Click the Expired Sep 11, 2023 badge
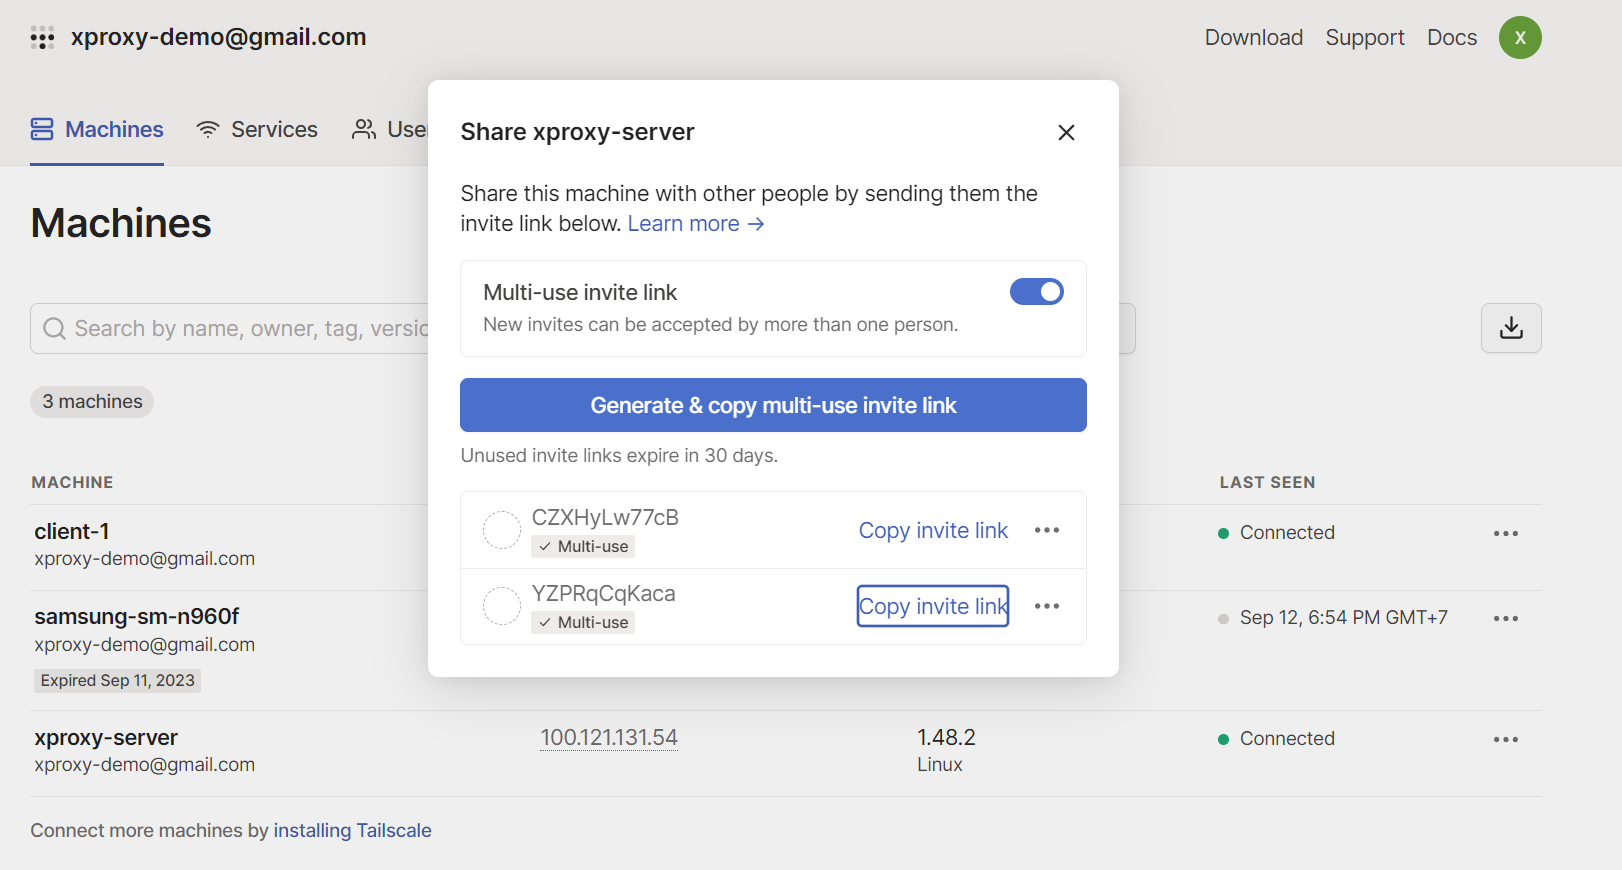This screenshot has height=870, width=1622. click(118, 680)
